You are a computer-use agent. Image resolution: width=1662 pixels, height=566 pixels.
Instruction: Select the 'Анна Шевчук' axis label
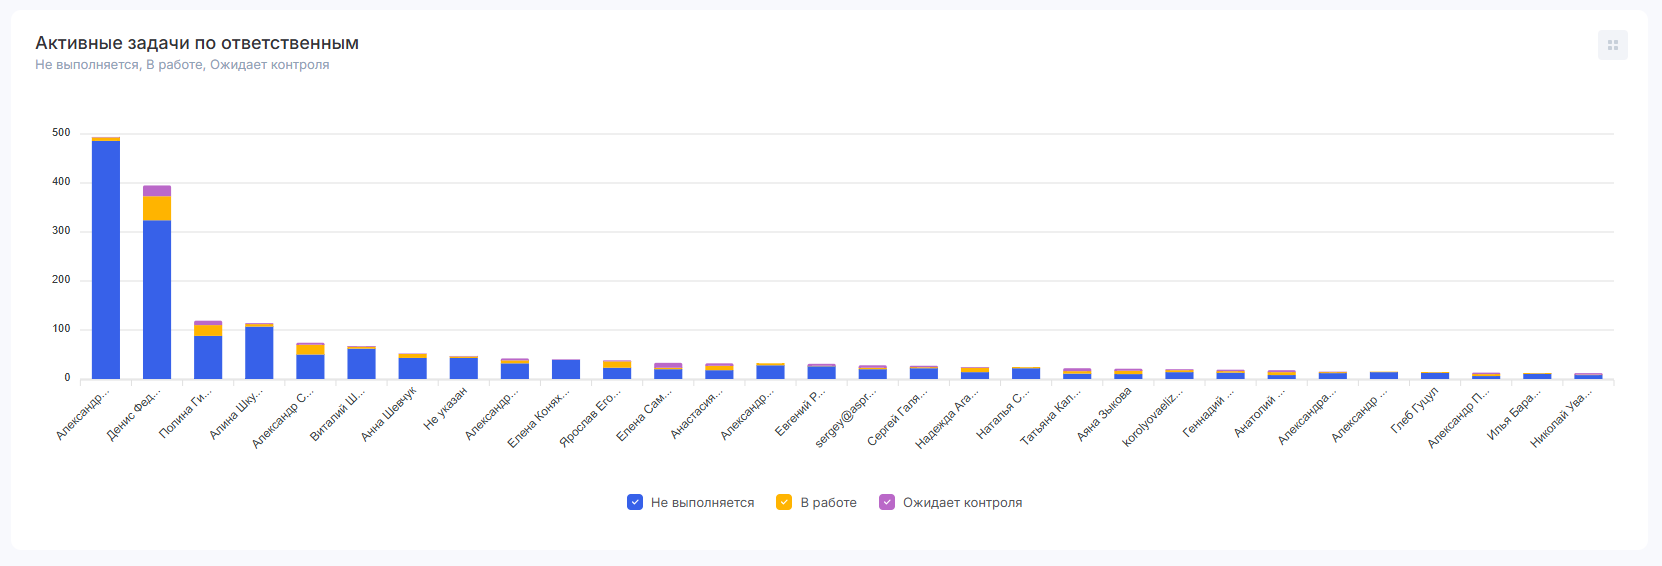(x=390, y=413)
